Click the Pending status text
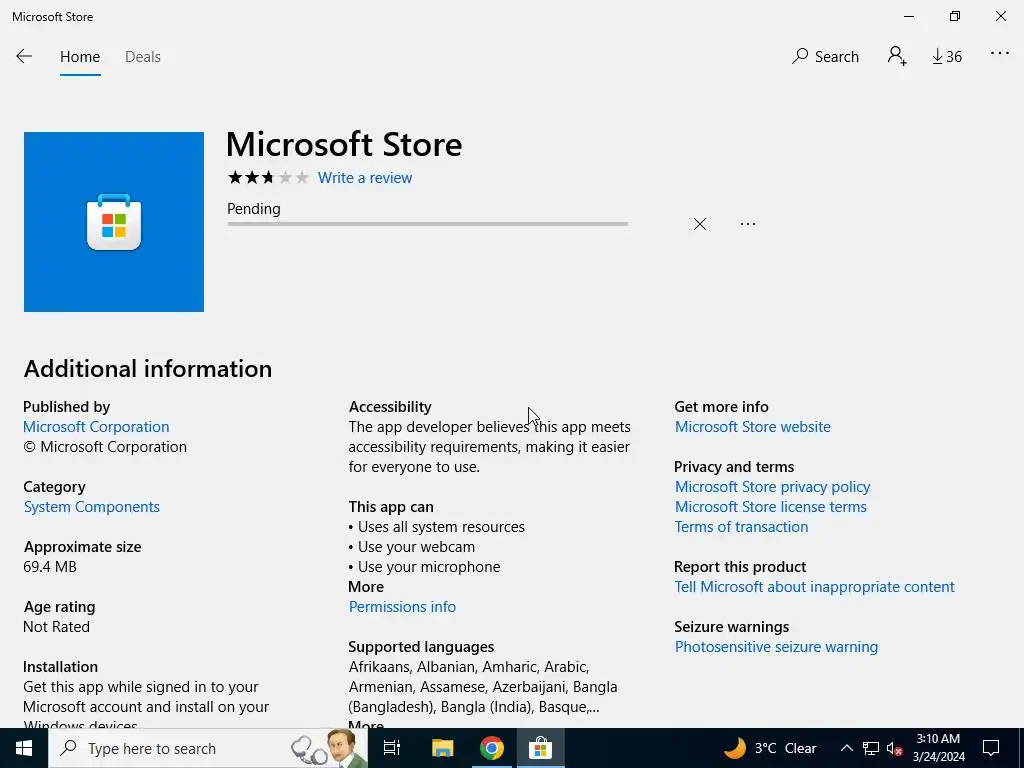The height and width of the screenshot is (768, 1024). (253, 209)
